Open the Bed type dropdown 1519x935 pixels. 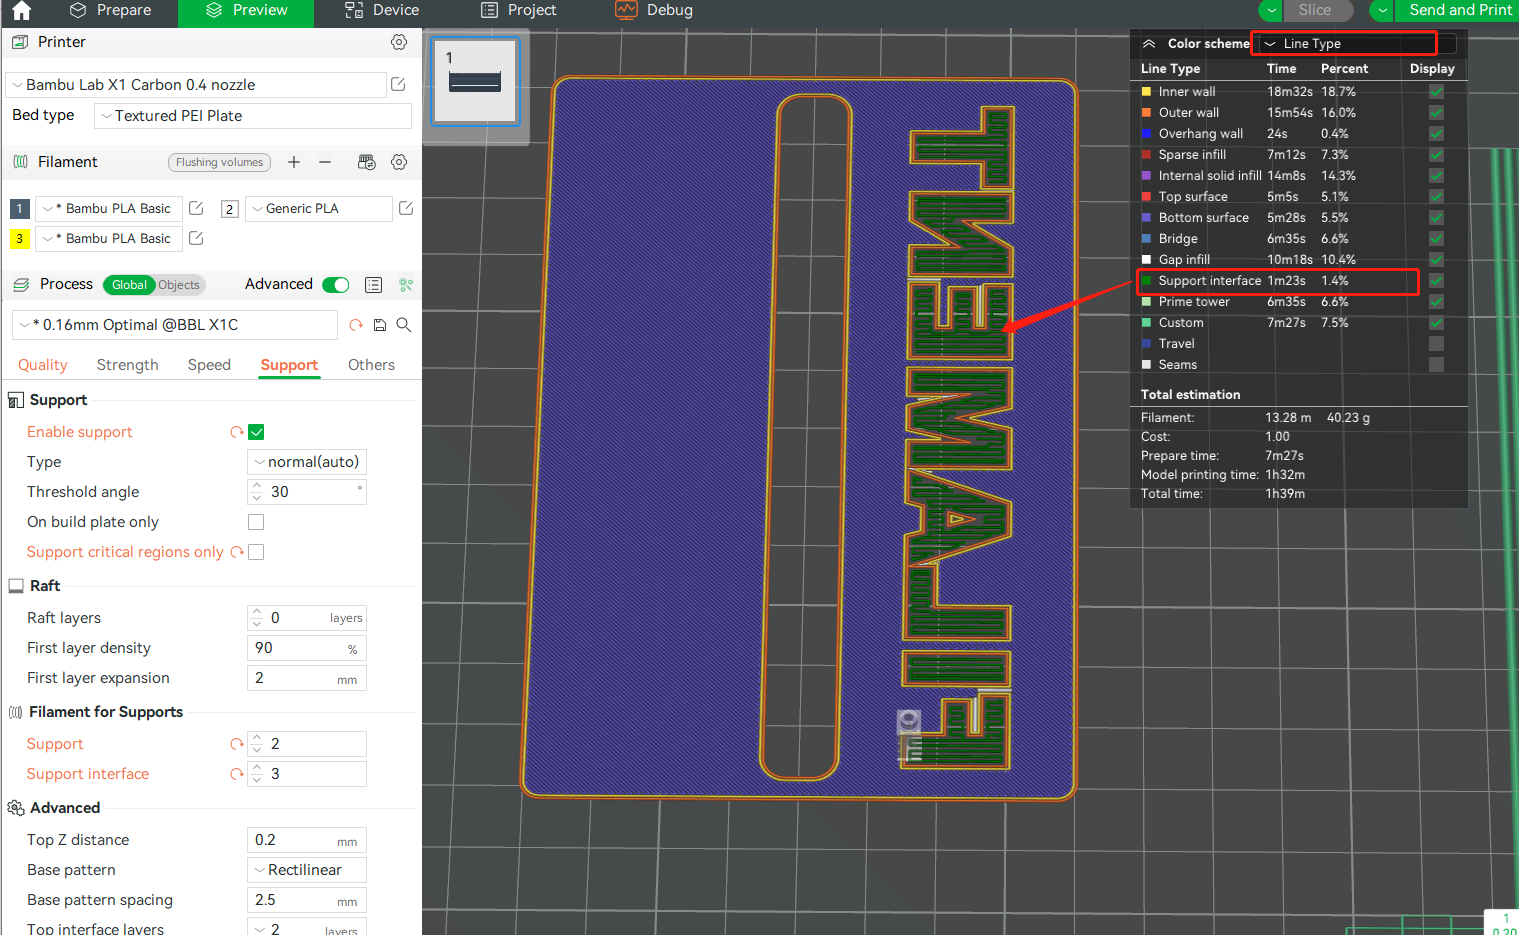point(252,116)
